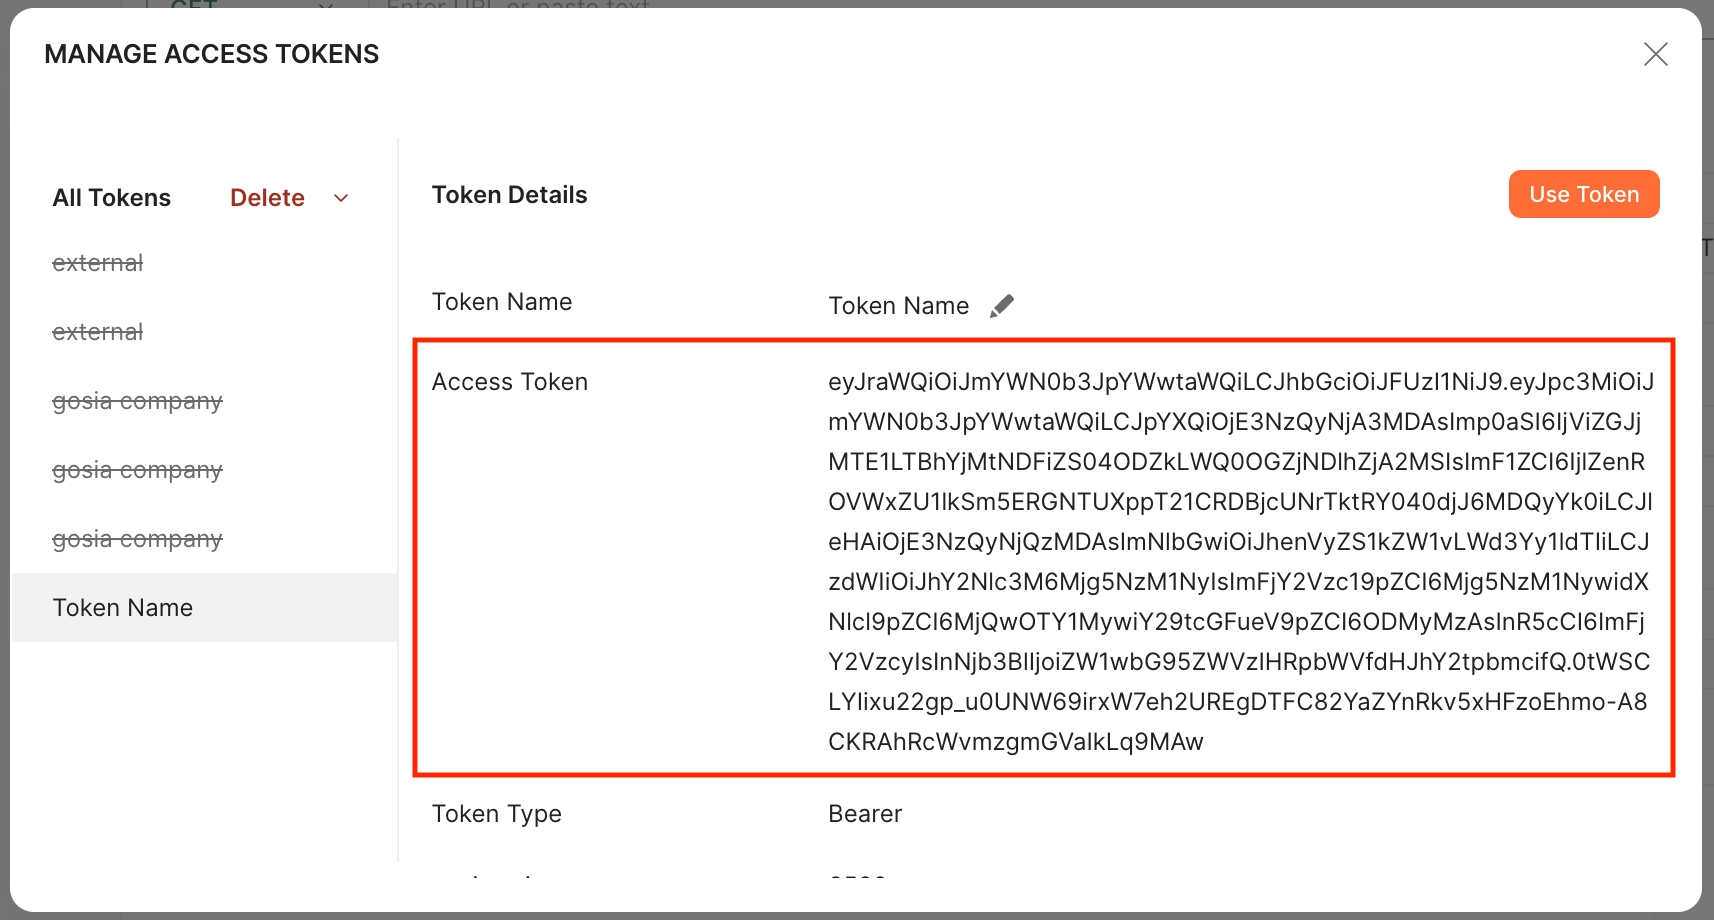Click the pencil icon to edit Token Name
The image size is (1714, 920).
pos(1002,306)
